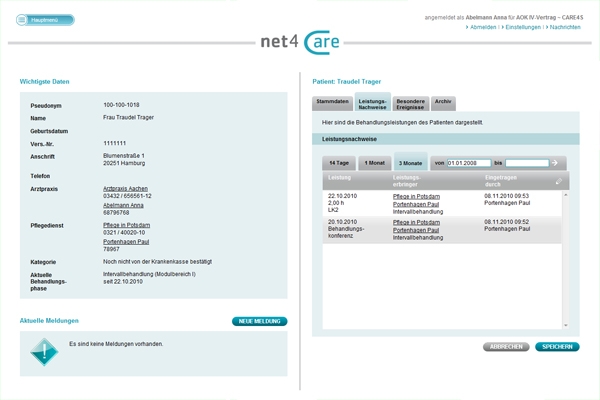Click scrollbar up arrow in Leistungsnachweise list
The height and width of the screenshot is (400, 600).
coord(566,195)
